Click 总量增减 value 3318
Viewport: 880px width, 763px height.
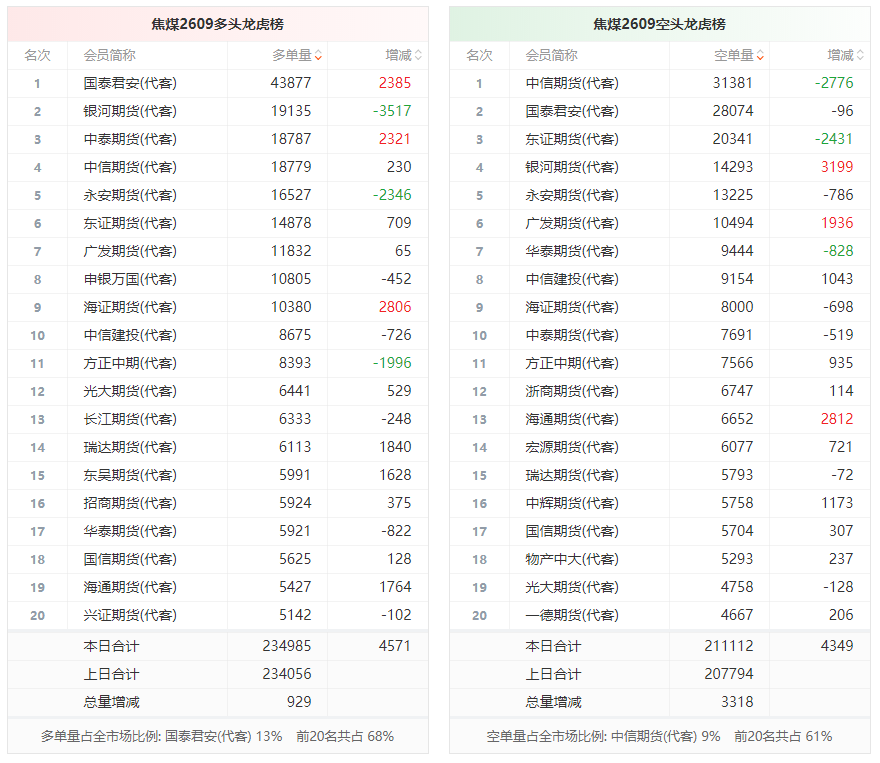(737, 702)
